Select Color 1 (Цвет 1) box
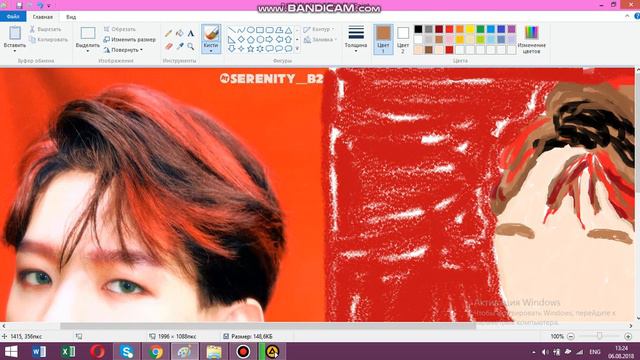The image size is (640, 360). click(383, 39)
